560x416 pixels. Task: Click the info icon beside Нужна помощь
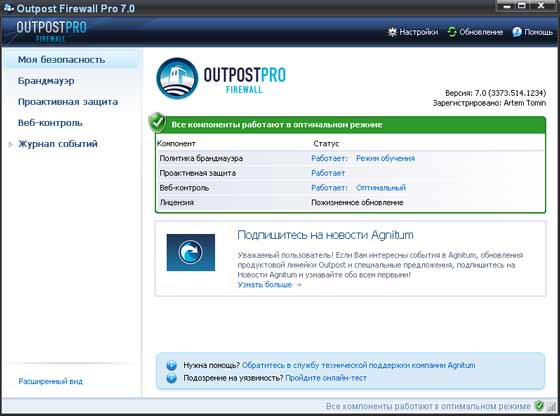171,365
